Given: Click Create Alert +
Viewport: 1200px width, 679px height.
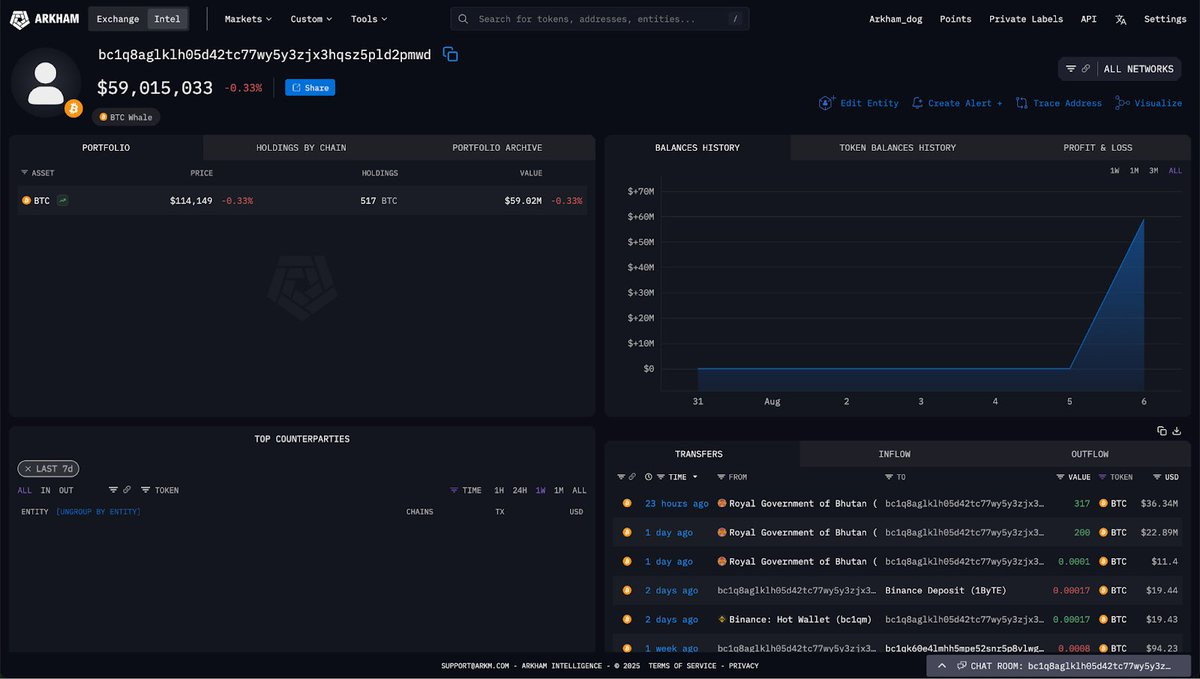Looking at the screenshot, I should tap(956, 103).
